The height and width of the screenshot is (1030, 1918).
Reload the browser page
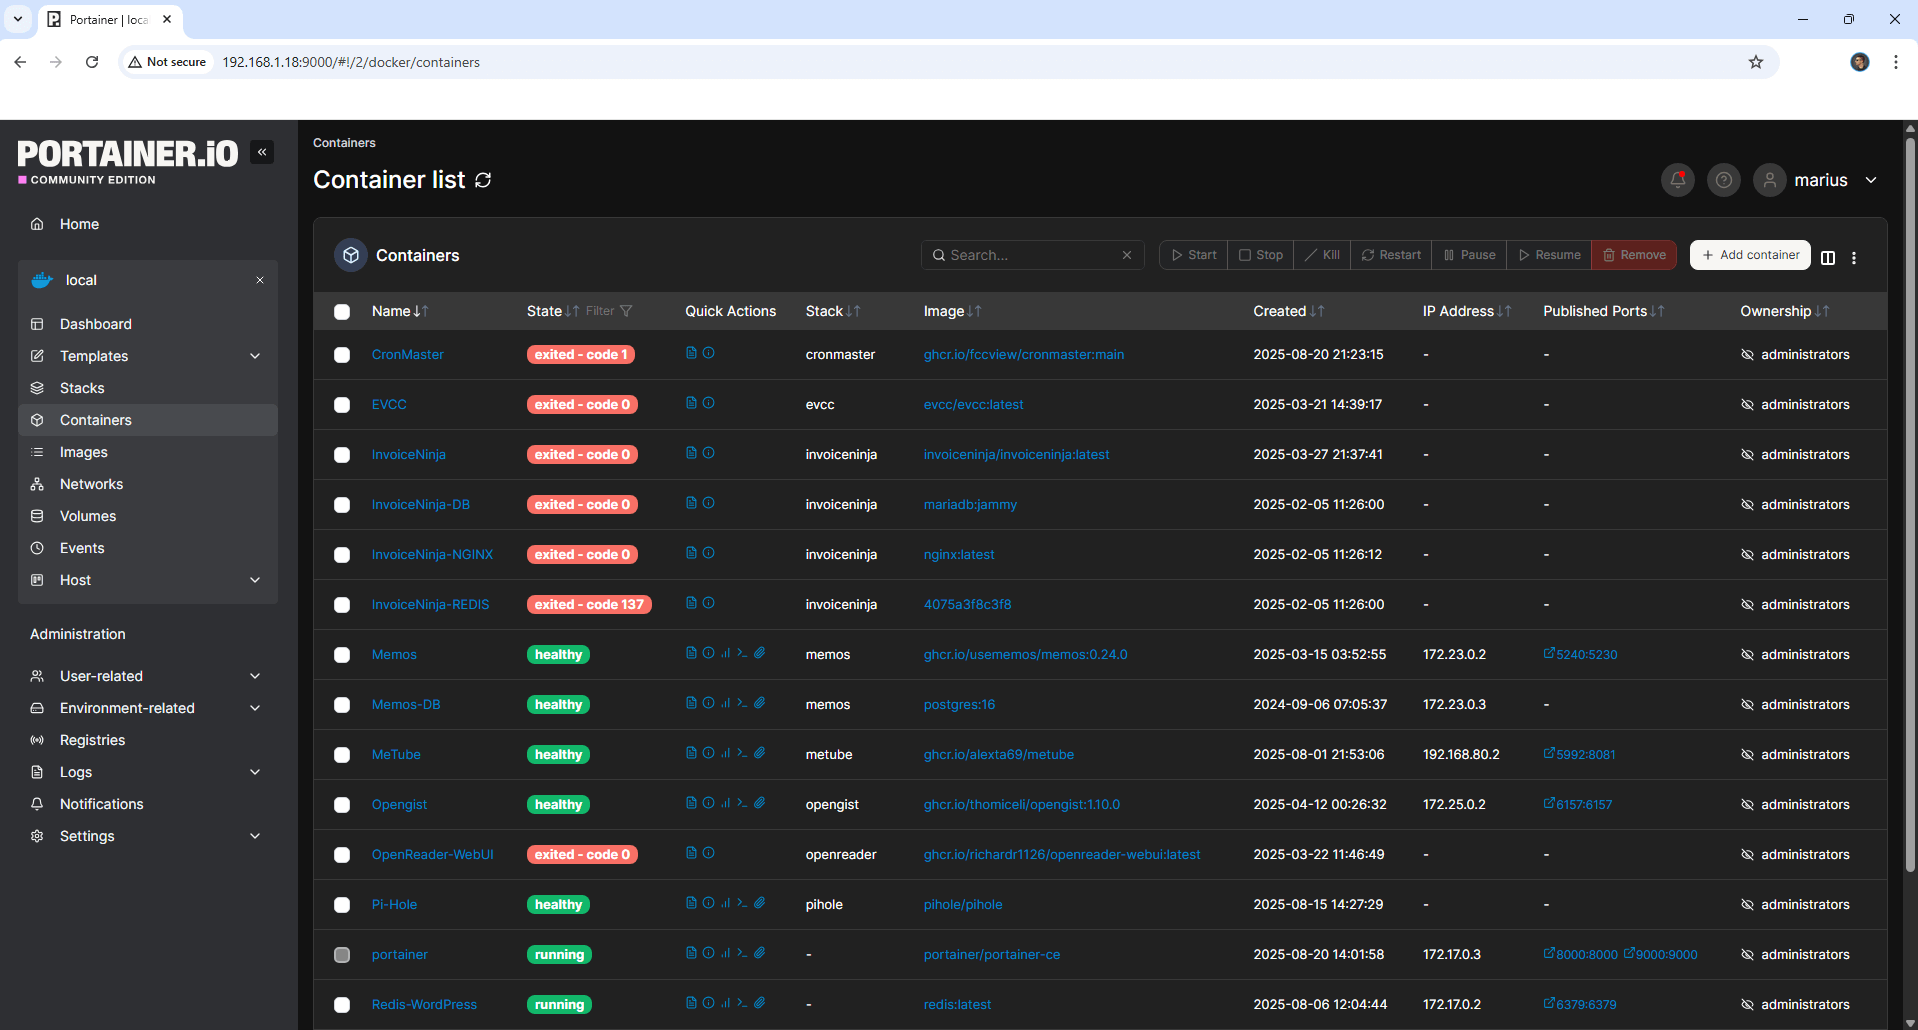[x=92, y=62]
